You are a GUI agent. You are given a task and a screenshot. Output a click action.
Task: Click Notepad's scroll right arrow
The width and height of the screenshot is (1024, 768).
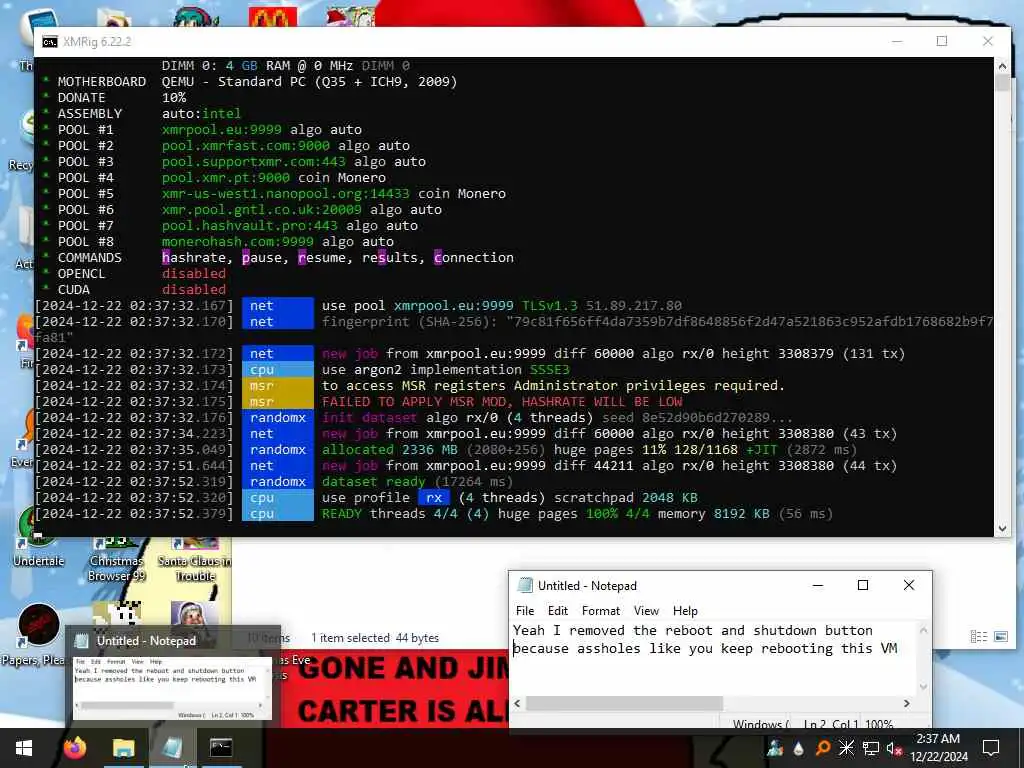click(906, 703)
